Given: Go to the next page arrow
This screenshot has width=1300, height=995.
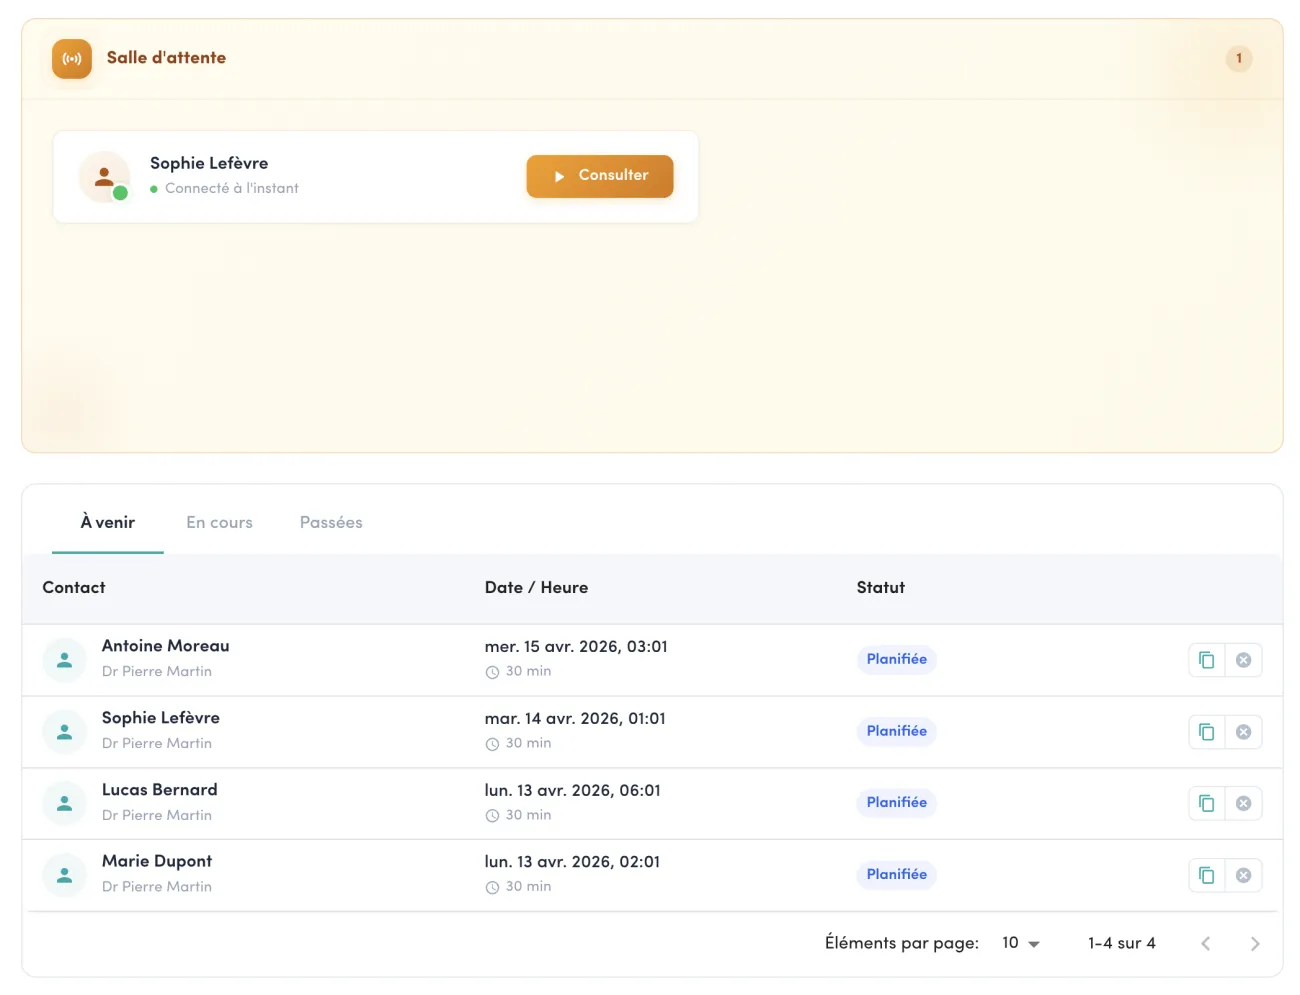Looking at the screenshot, I should [1255, 943].
